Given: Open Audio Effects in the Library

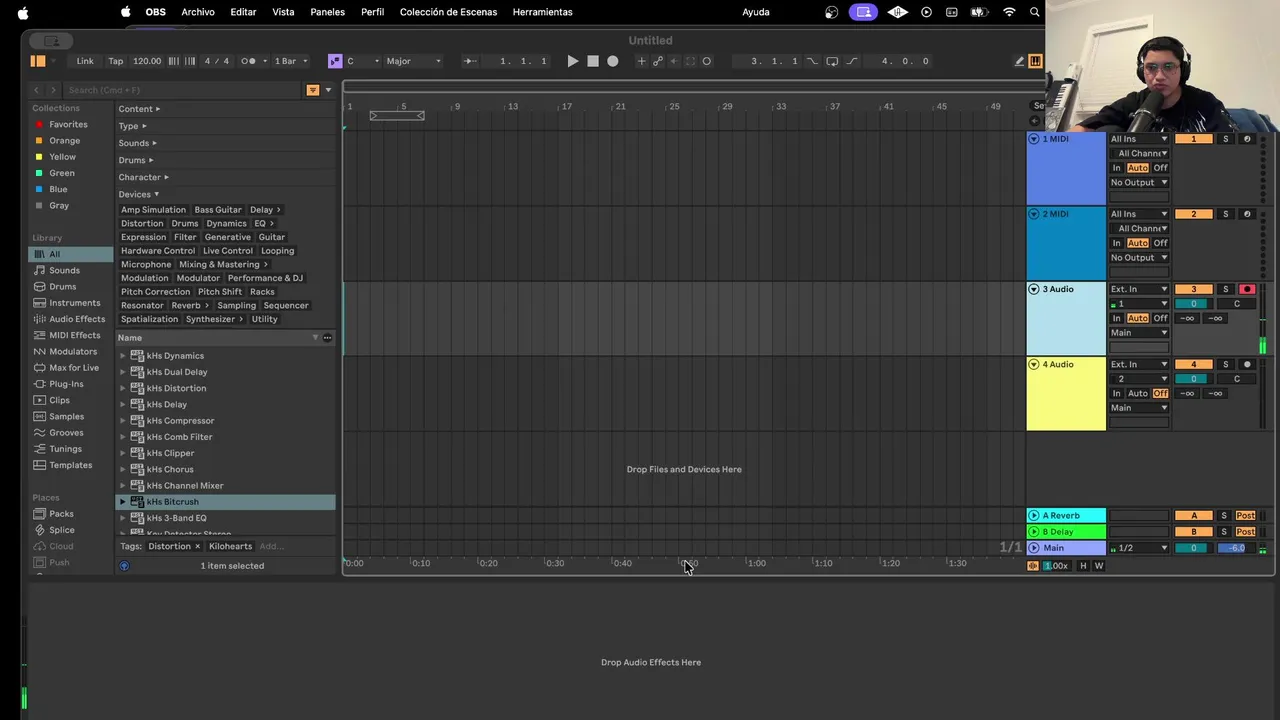Looking at the screenshot, I should pyautogui.click(x=76, y=319).
